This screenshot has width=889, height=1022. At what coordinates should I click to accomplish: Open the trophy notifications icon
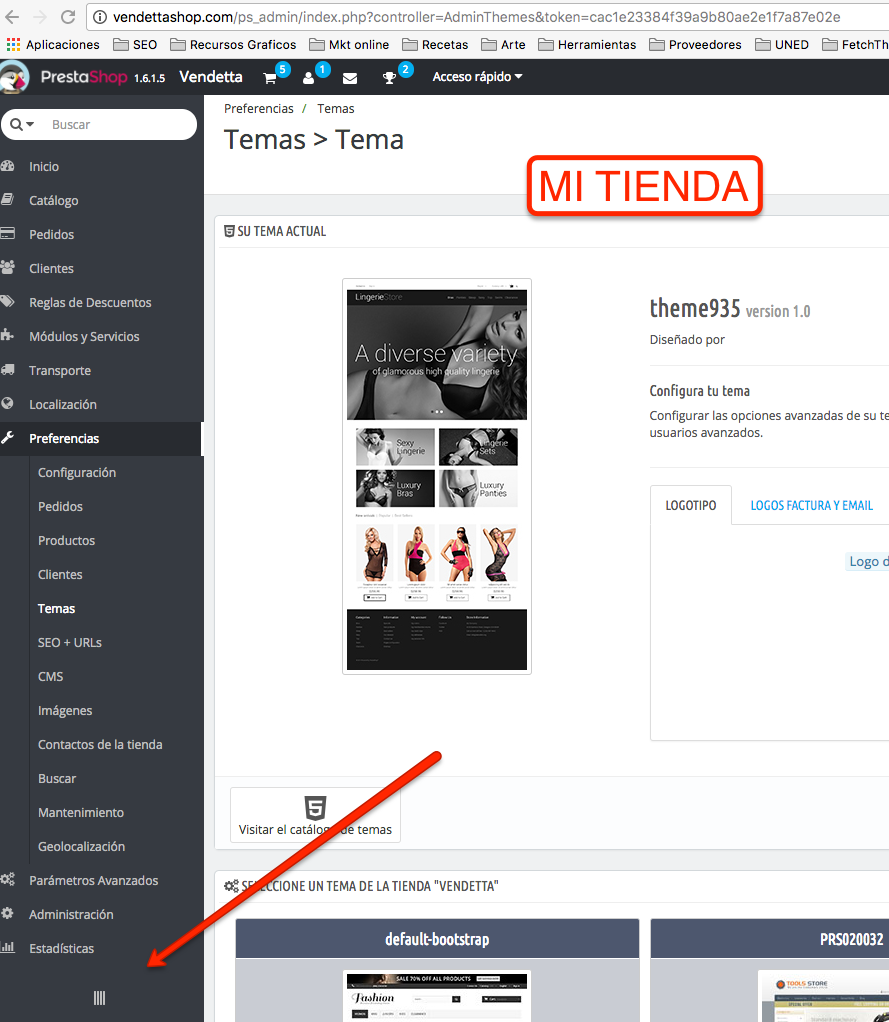tap(389, 78)
